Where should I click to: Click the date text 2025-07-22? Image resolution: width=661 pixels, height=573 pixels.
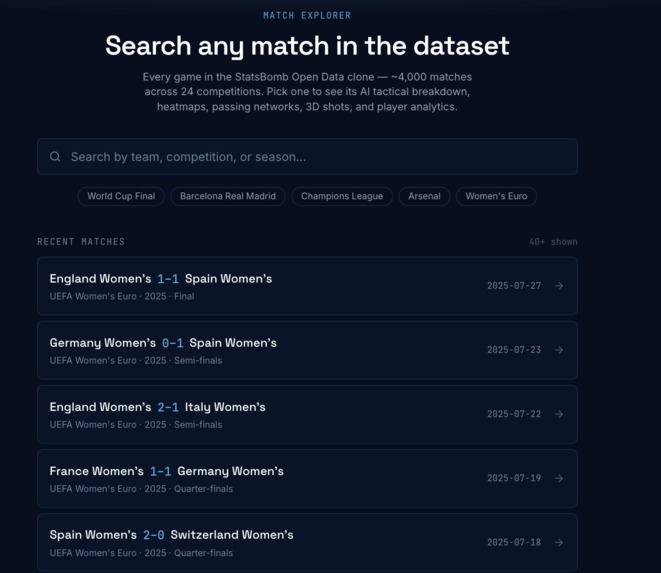[514, 414]
